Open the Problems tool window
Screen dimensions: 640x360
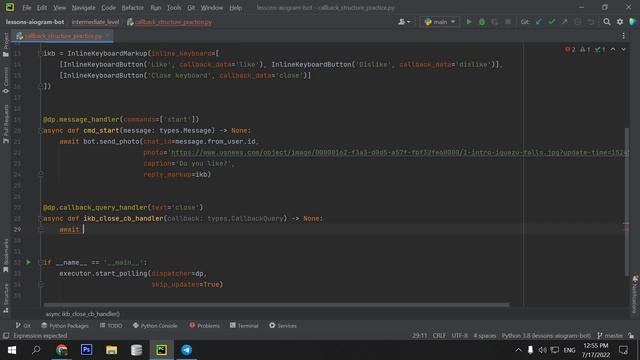coord(204,326)
